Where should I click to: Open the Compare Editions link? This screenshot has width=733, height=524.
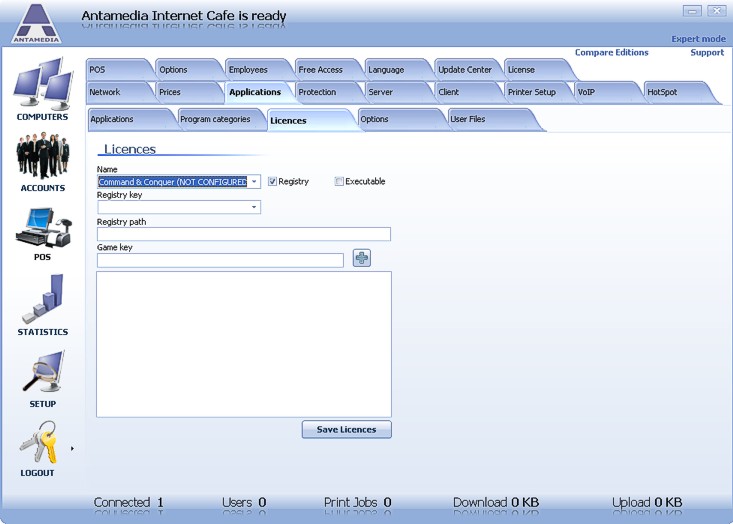611,53
